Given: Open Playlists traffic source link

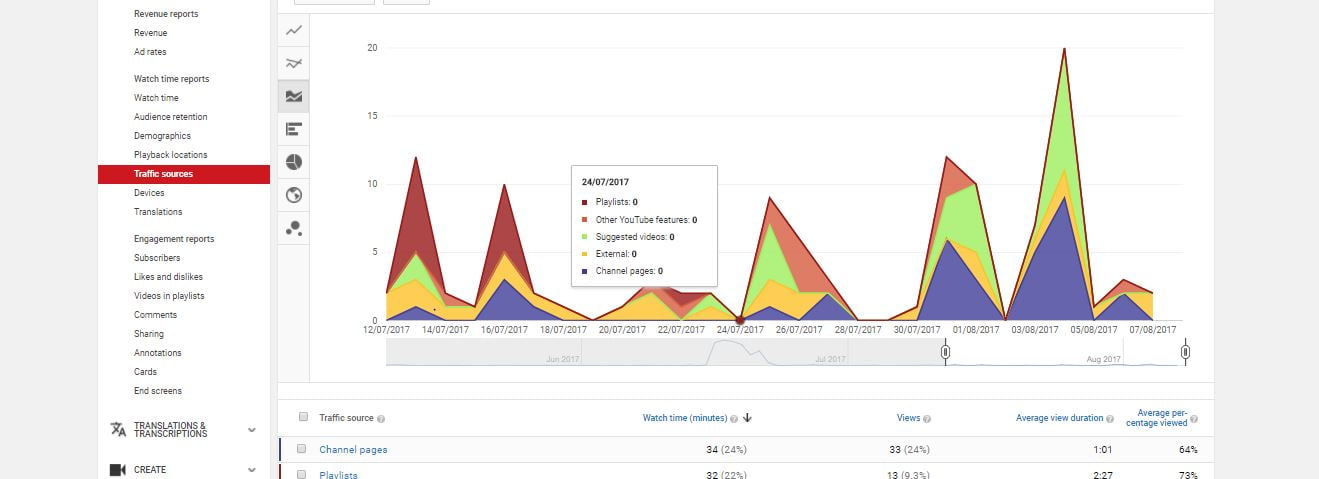Looking at the screenshot, I should [x=338, y=475].
